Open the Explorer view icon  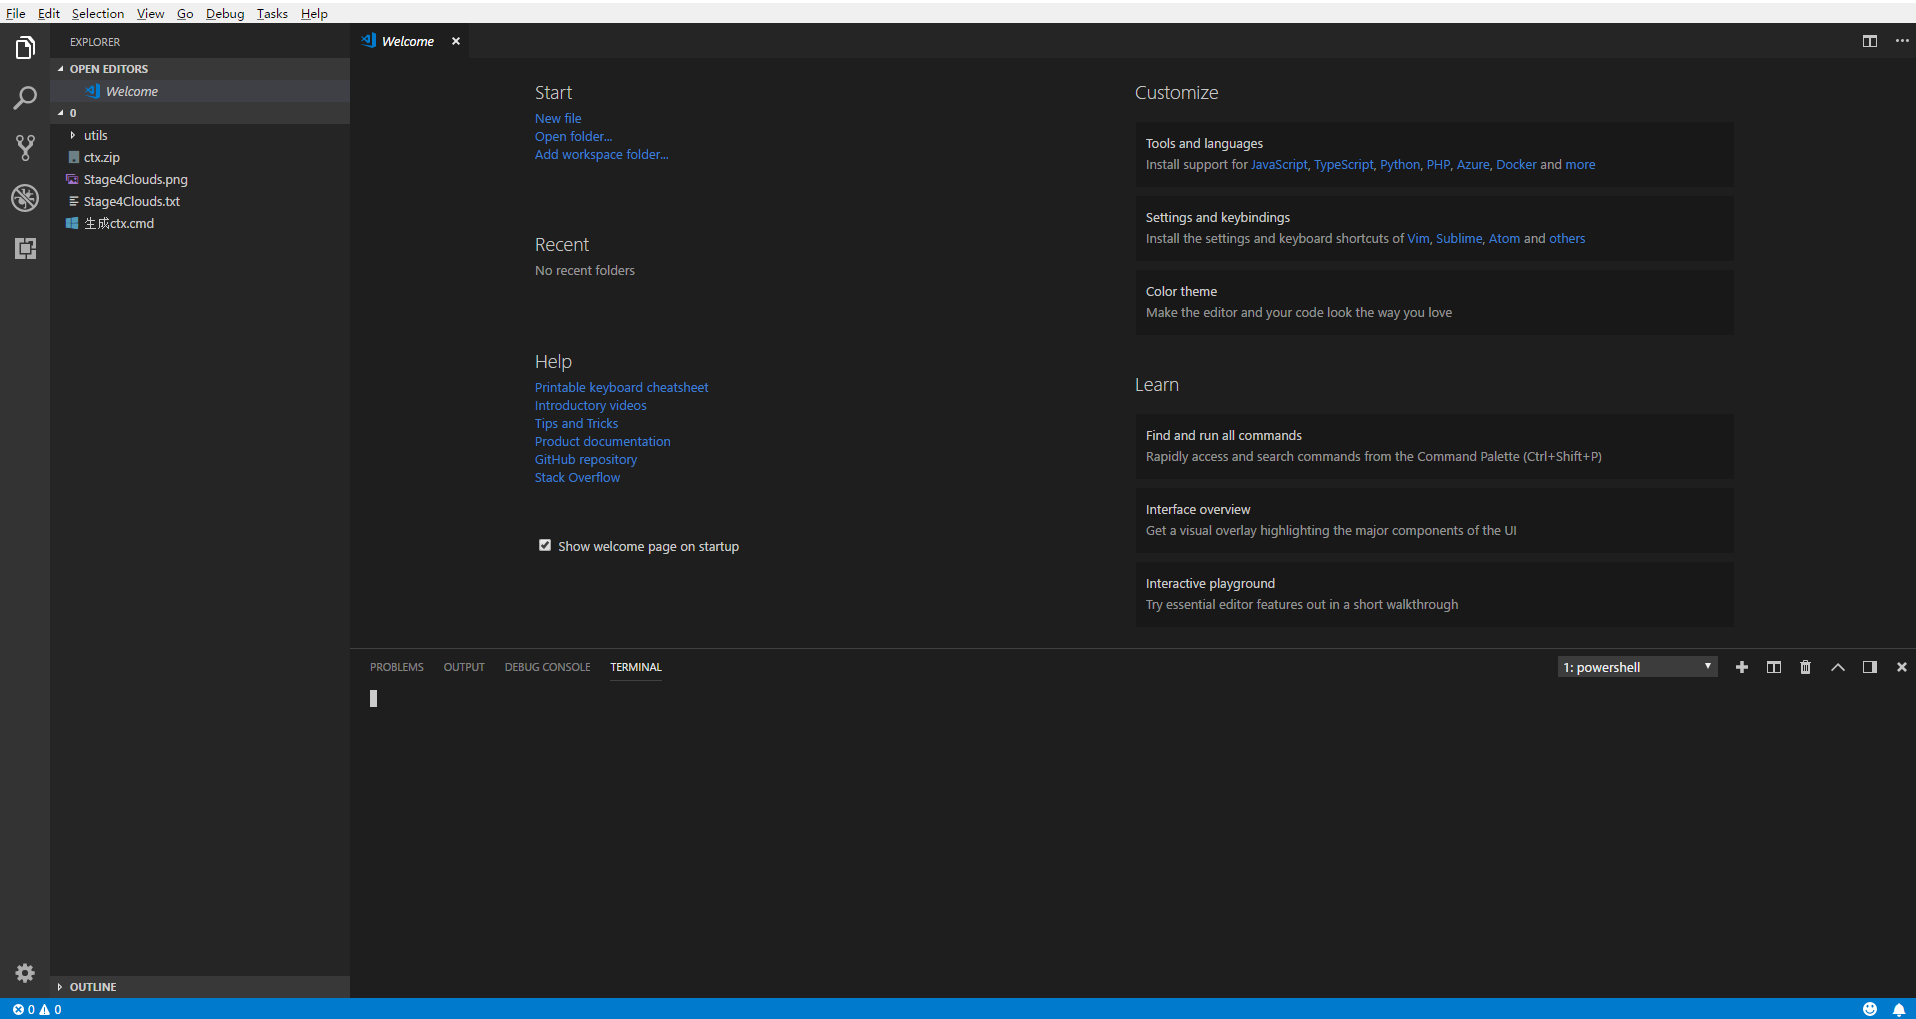tap(24, 47)
